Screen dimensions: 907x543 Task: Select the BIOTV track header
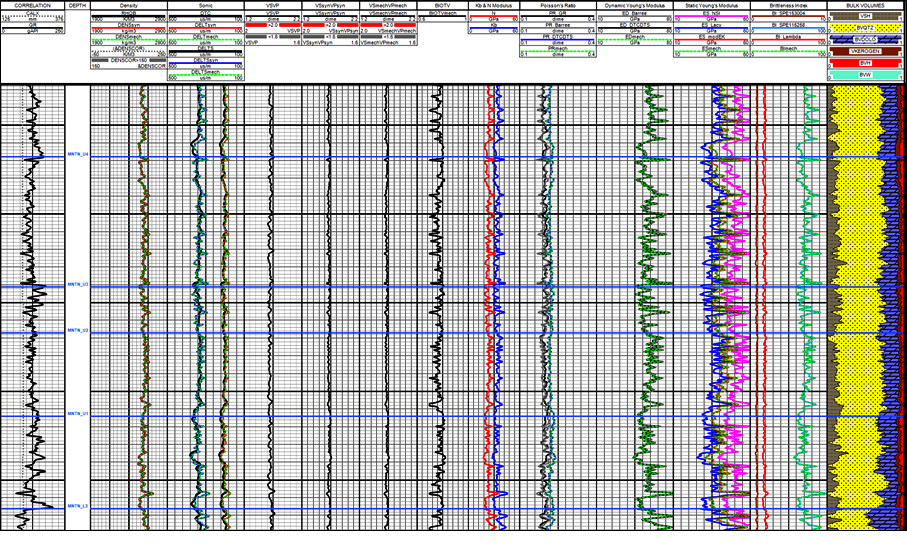pos(440,5)
